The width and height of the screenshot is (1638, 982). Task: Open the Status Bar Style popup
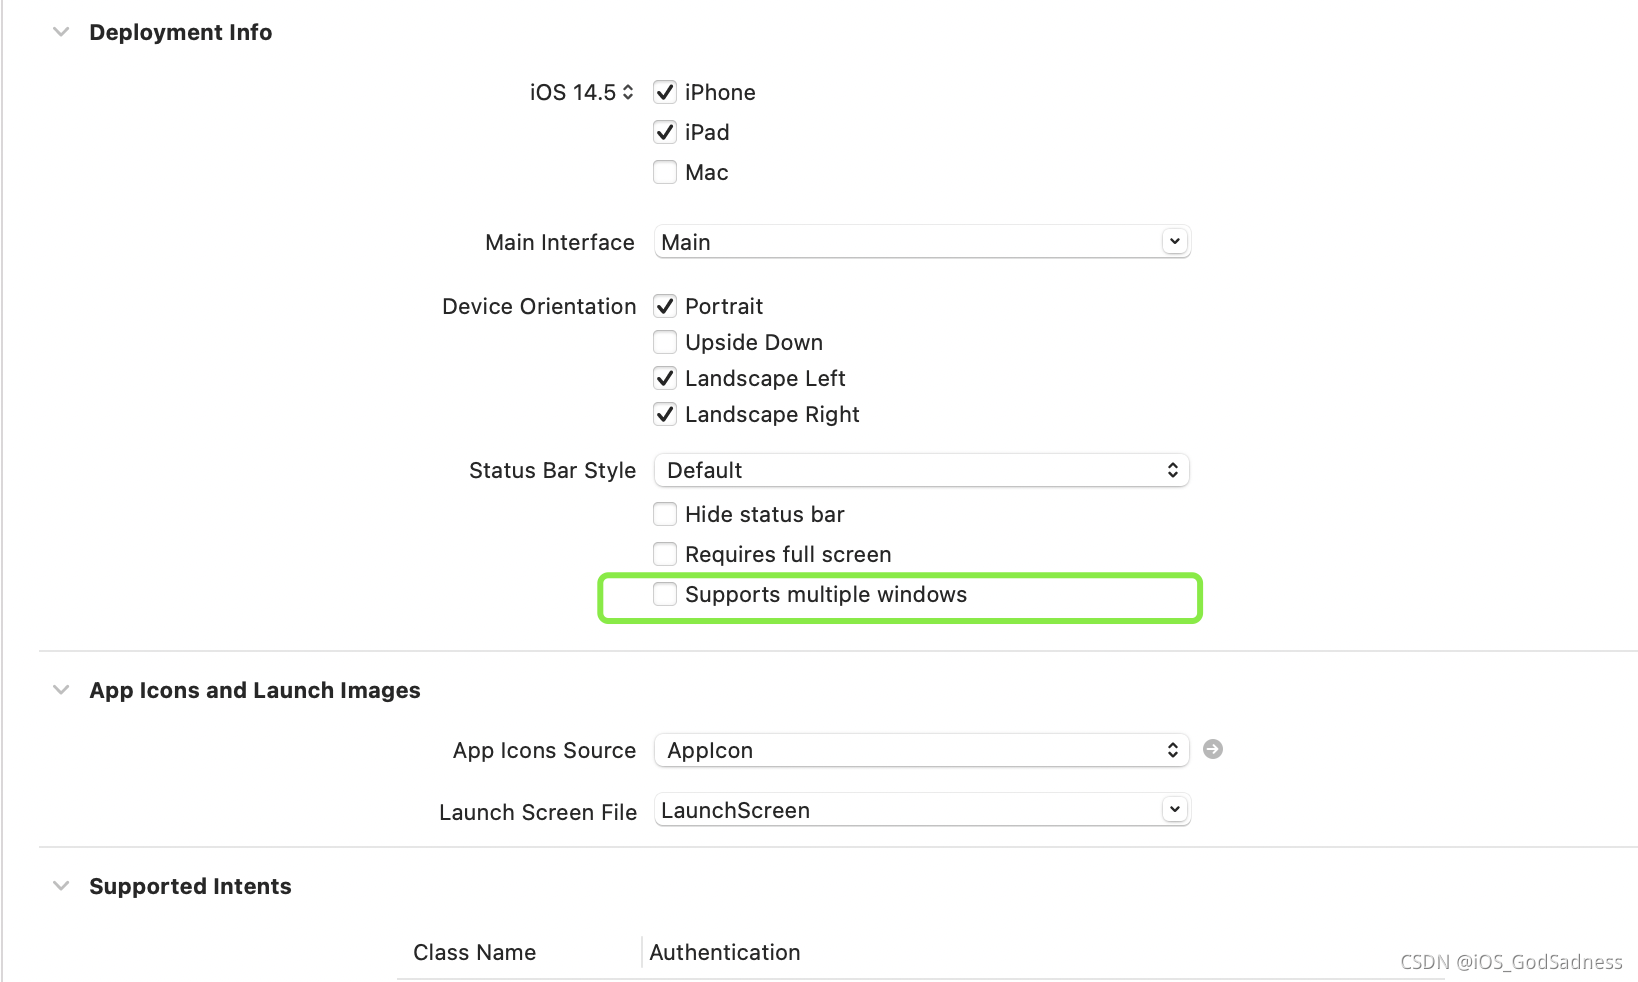click(921, 470)
